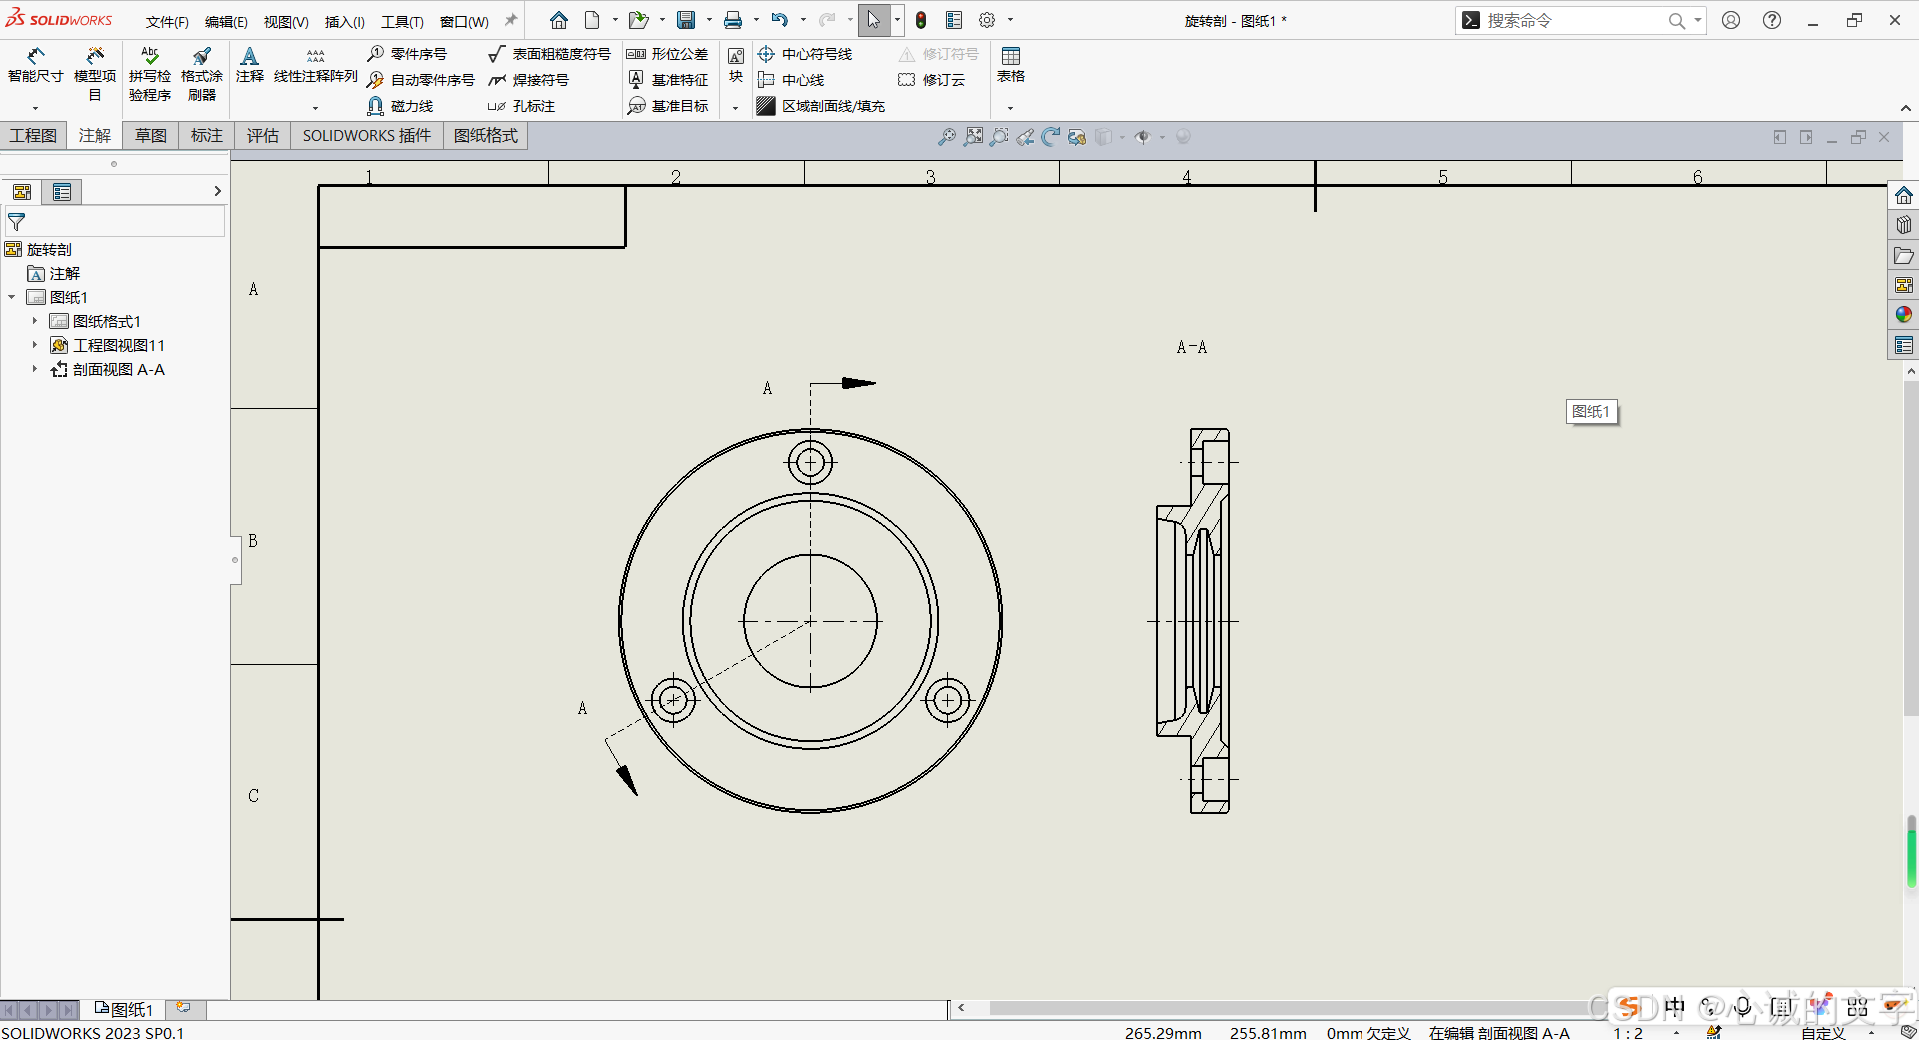Open the Smart Dimension dropdown arrow

pos(35,108)
